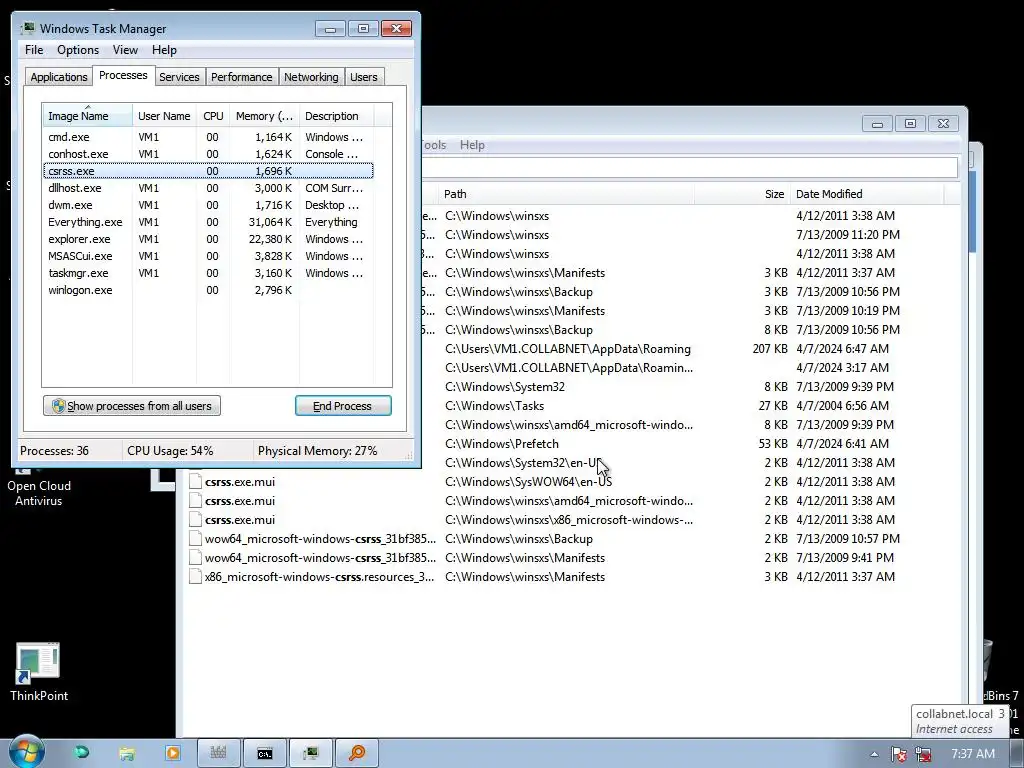Sort processes by User Name column
The height and width of the screenshot is (768, 1024).
click(165, 116)
